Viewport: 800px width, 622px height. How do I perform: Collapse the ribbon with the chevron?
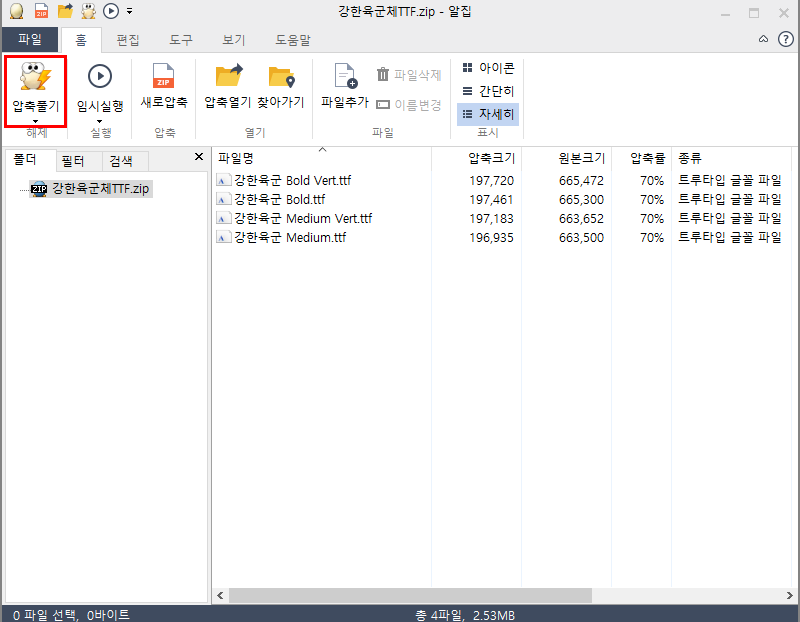pyautogui.click(x=762, y=39)
